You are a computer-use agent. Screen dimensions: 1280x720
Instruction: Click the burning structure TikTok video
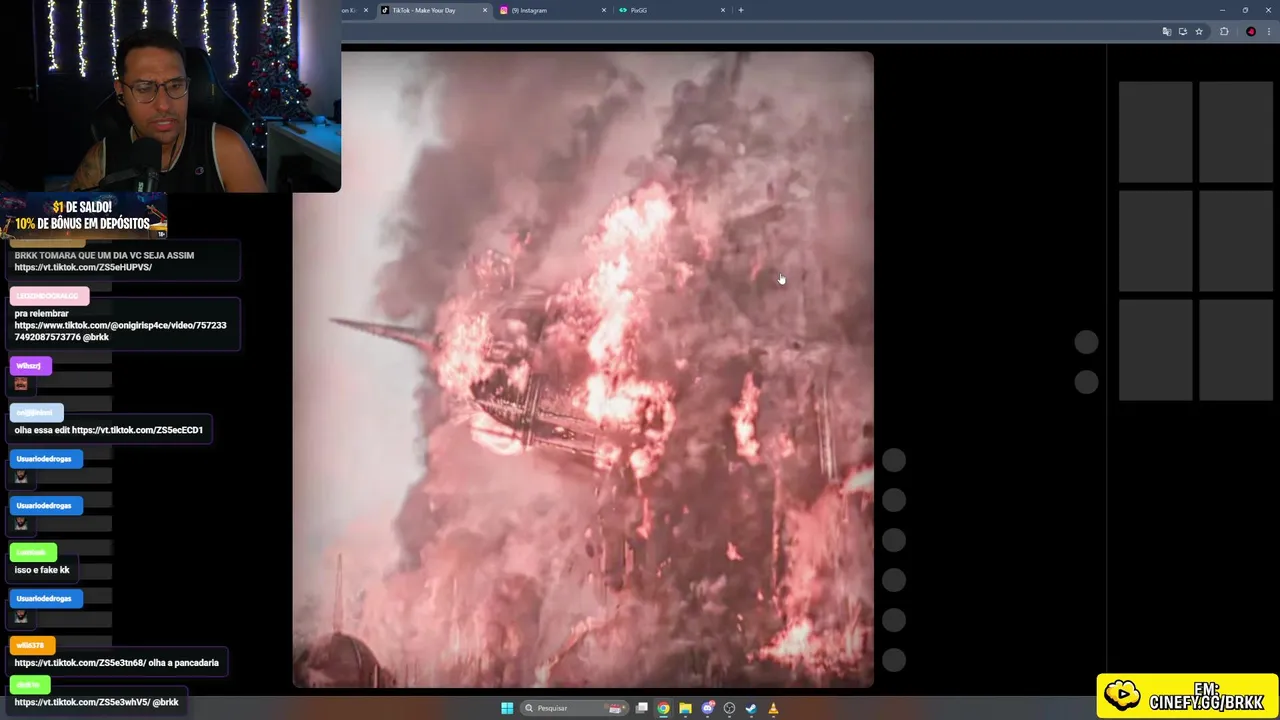point(583,369)
